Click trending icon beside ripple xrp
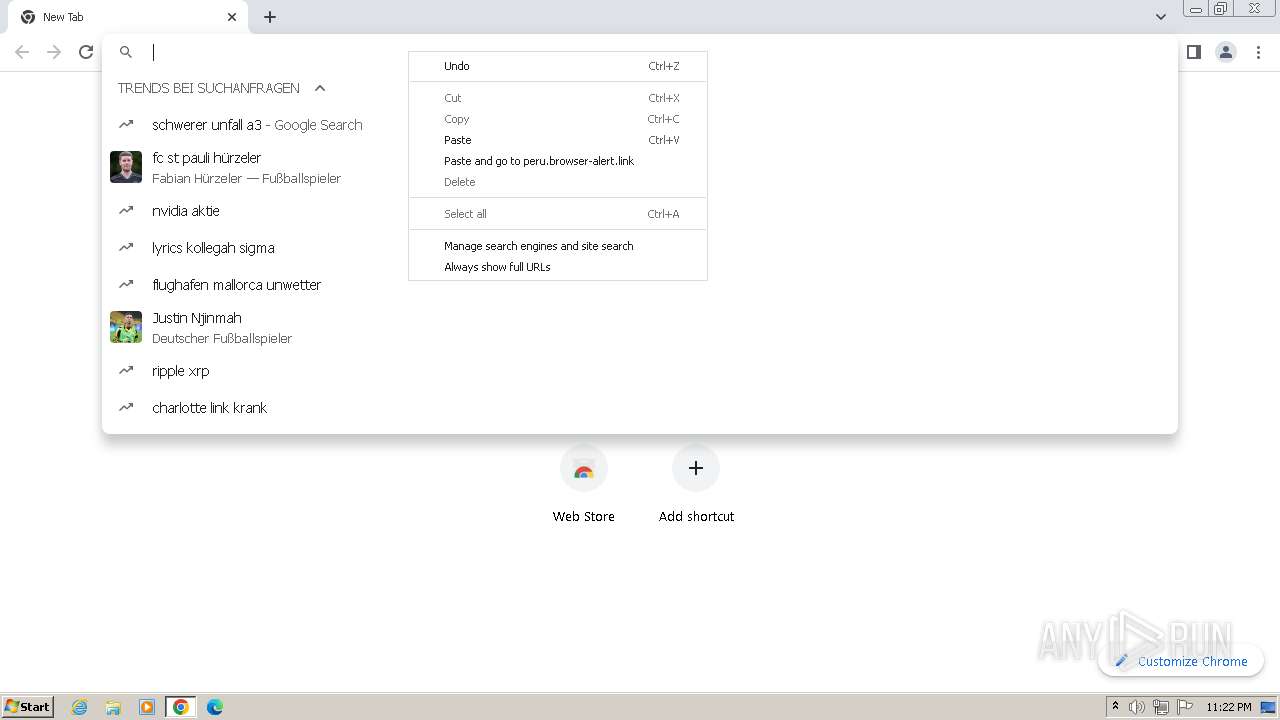This screenshot has height=720, width=1280. coord(126,371)
